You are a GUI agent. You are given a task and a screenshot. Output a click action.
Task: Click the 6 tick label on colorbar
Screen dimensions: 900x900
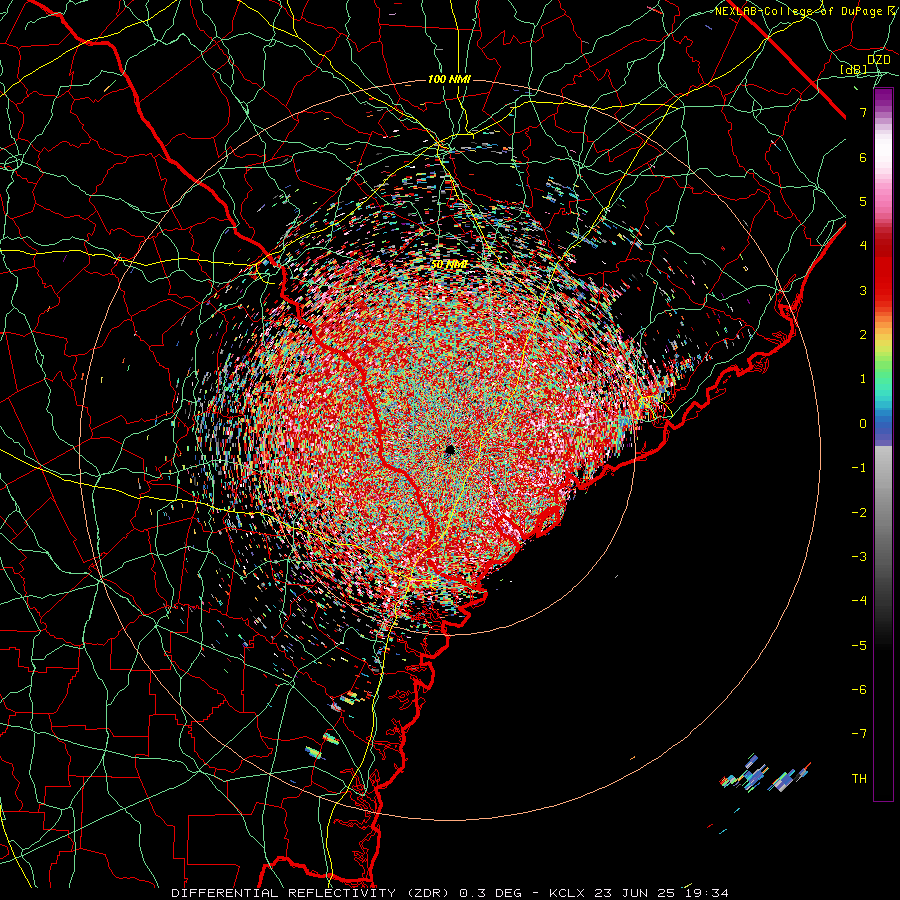point(863,157)
